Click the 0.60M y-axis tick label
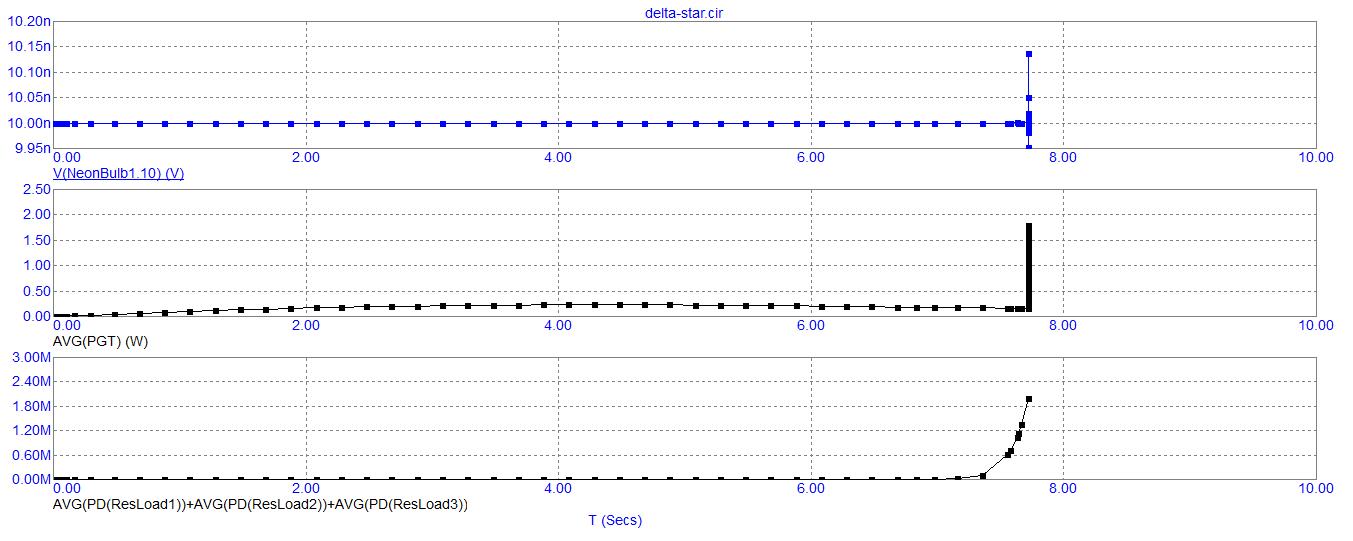1353x541 pixels. [x=30, y=455]
